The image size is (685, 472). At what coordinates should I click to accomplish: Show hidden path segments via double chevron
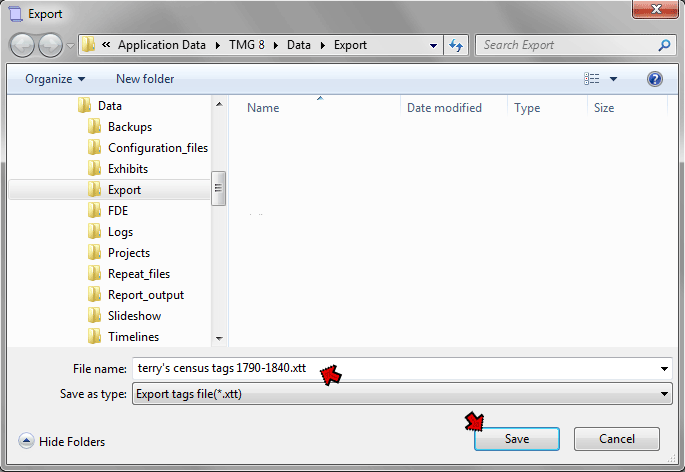click(x=106, y=45)
